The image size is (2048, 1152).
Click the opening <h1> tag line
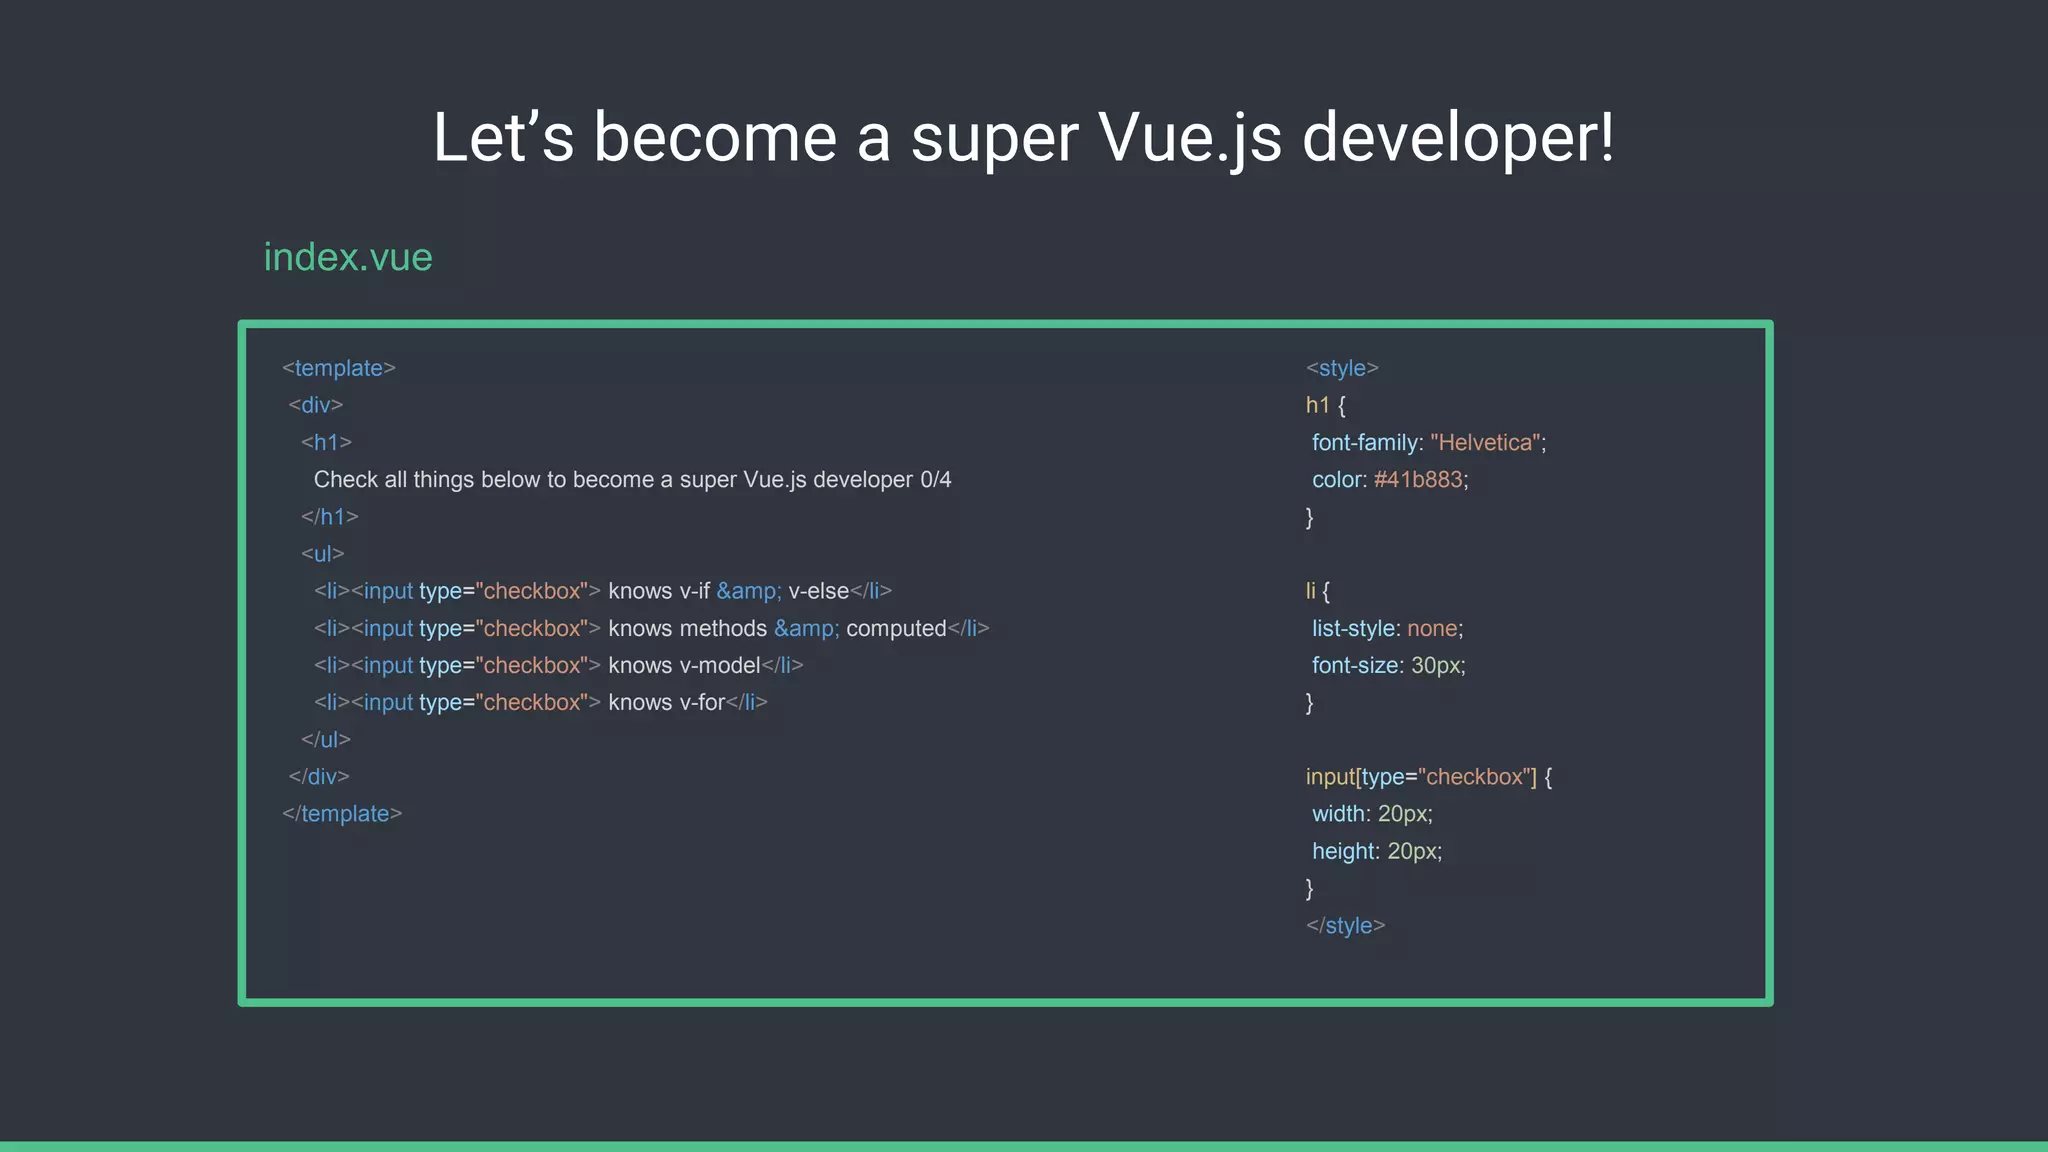(326, 442)
